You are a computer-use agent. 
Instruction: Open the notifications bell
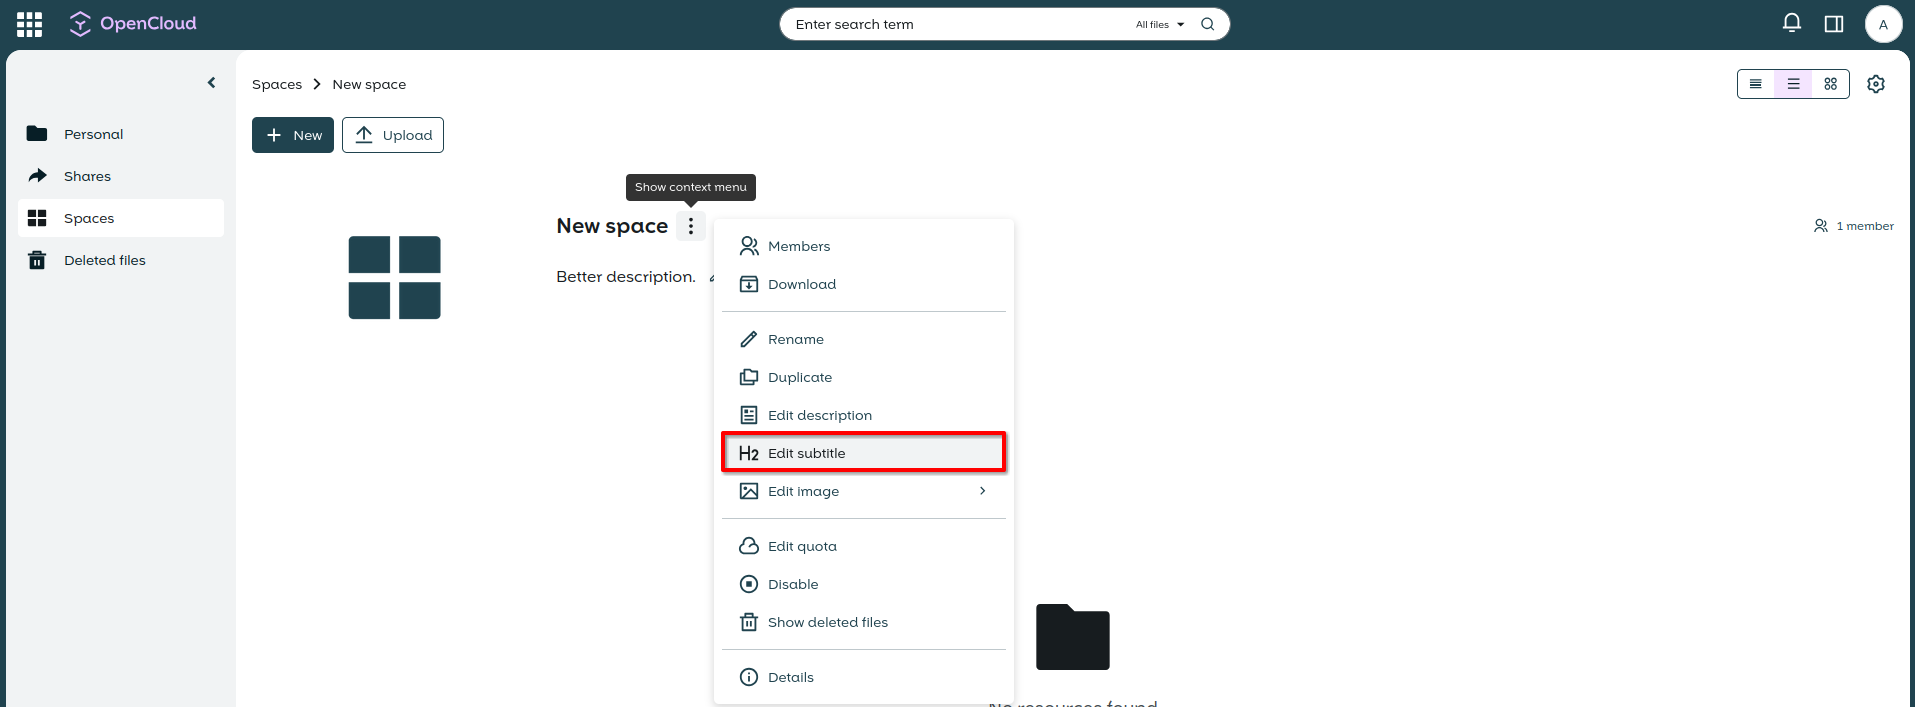tap(1792, 23)
